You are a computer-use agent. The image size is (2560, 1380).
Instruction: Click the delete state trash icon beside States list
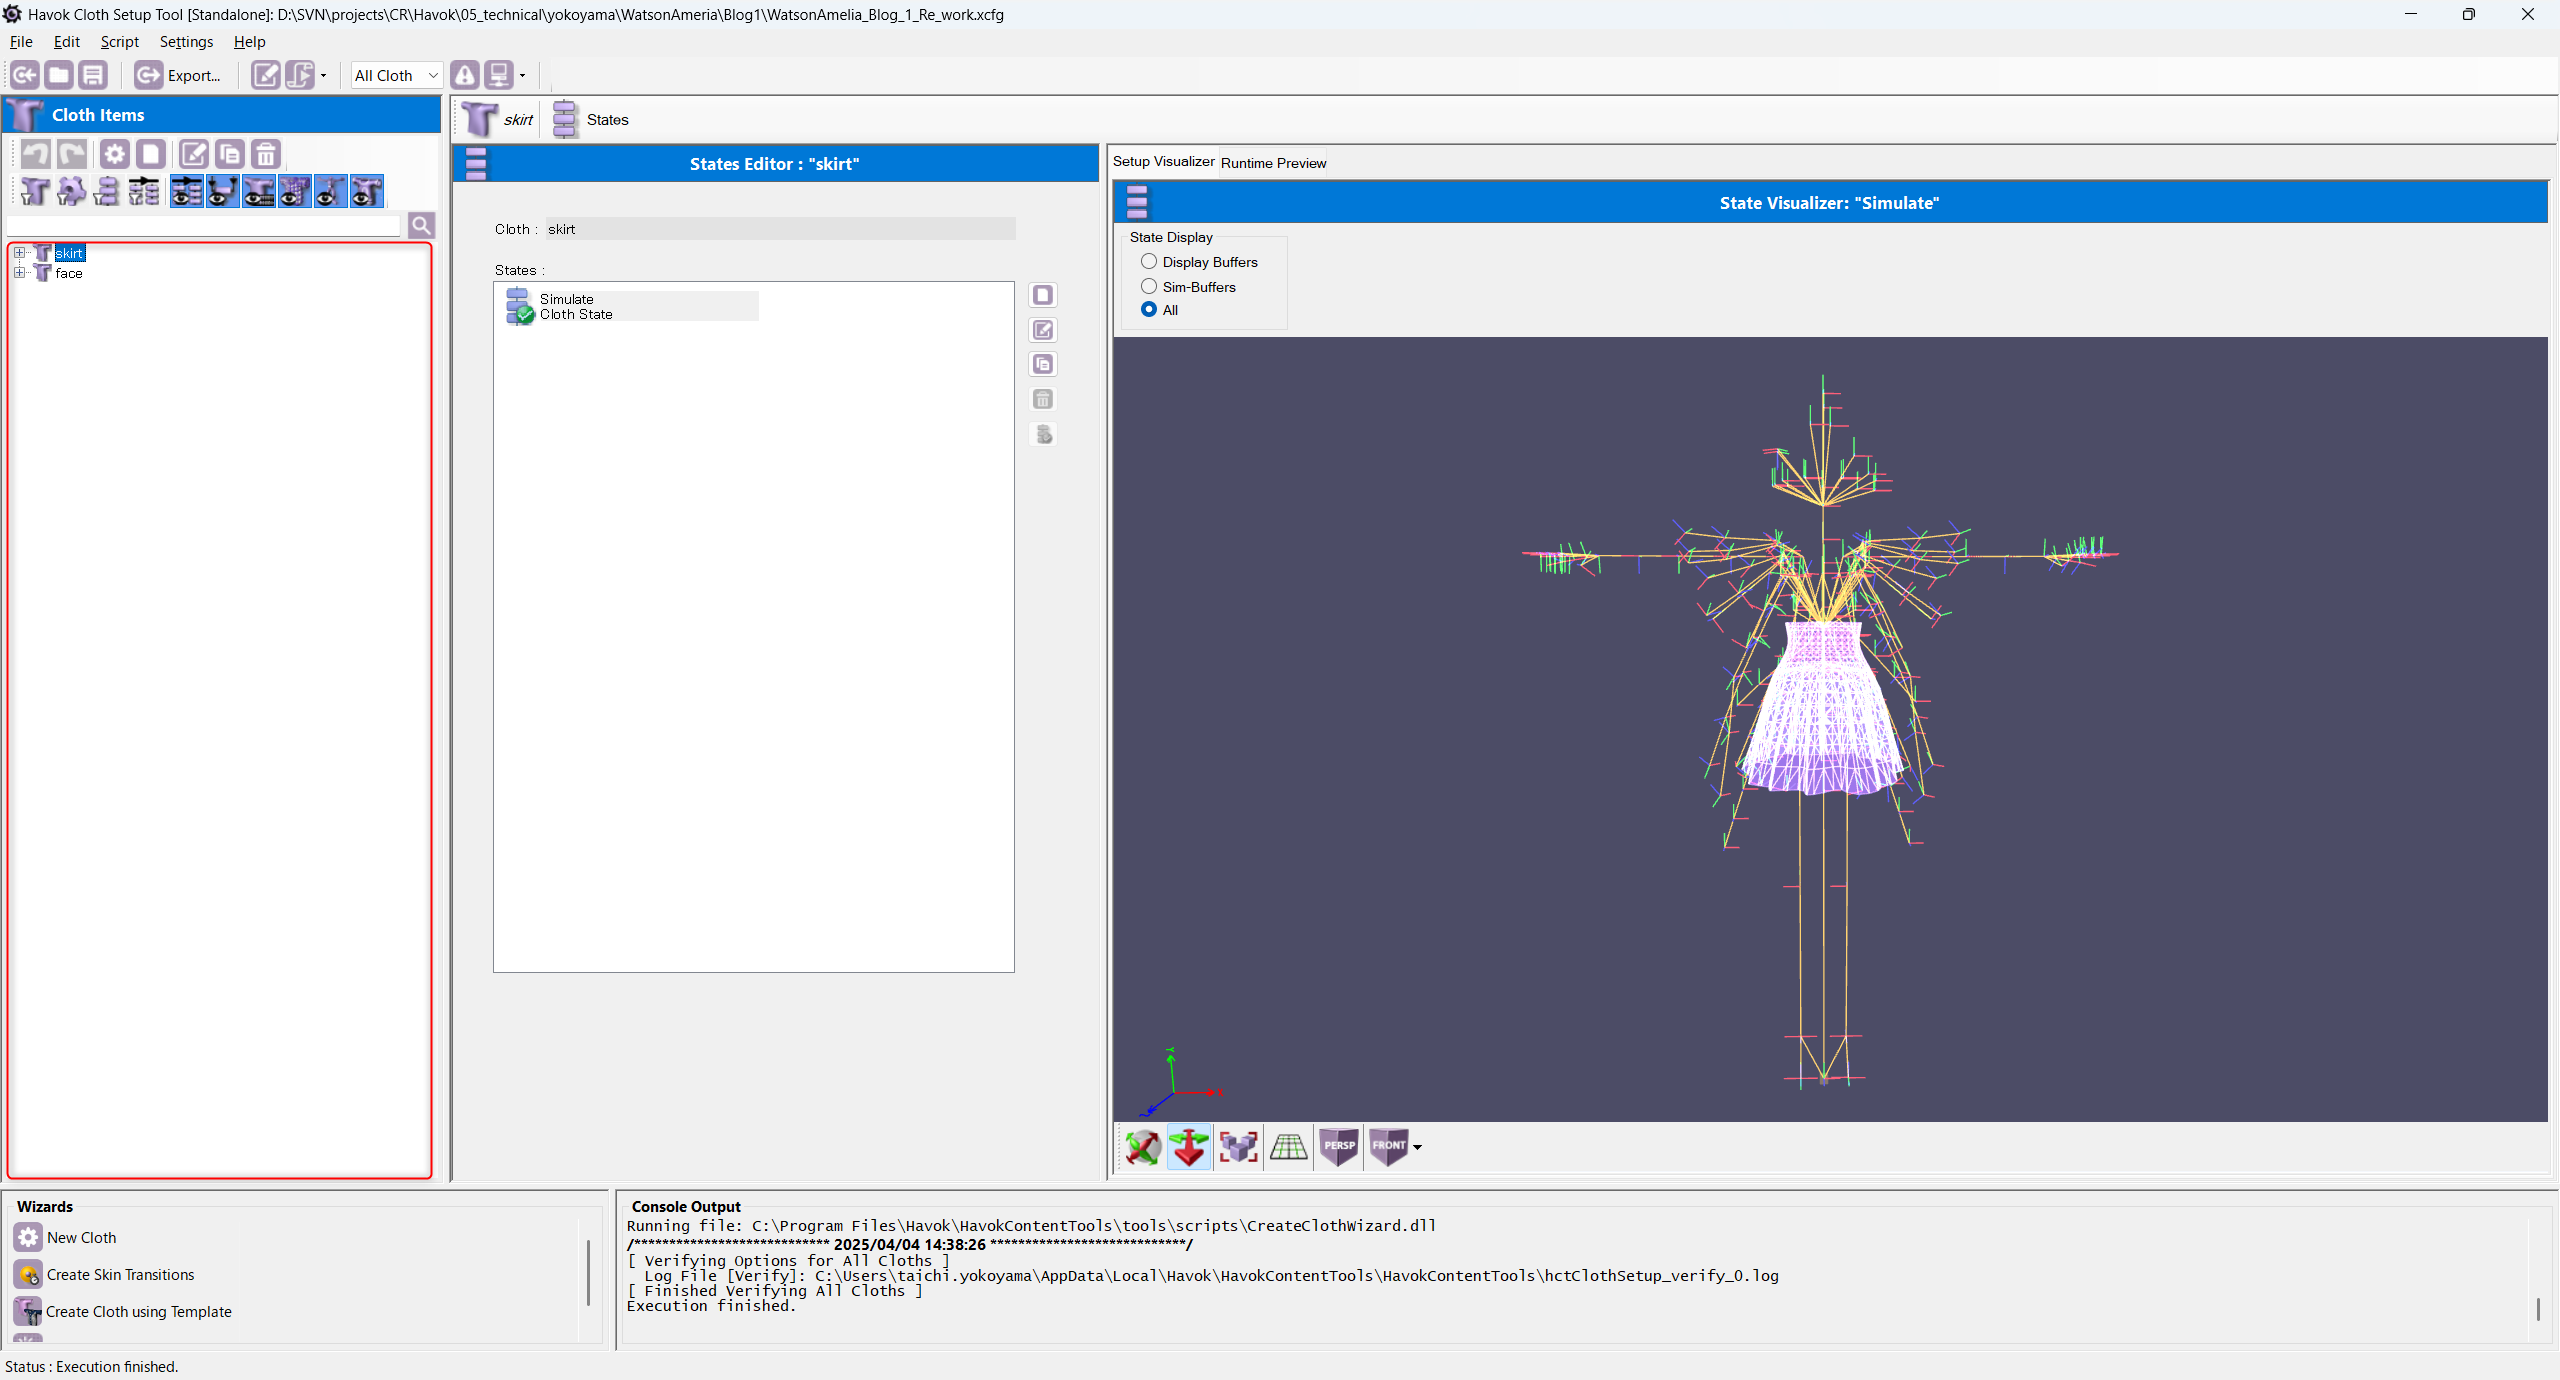1043,399
